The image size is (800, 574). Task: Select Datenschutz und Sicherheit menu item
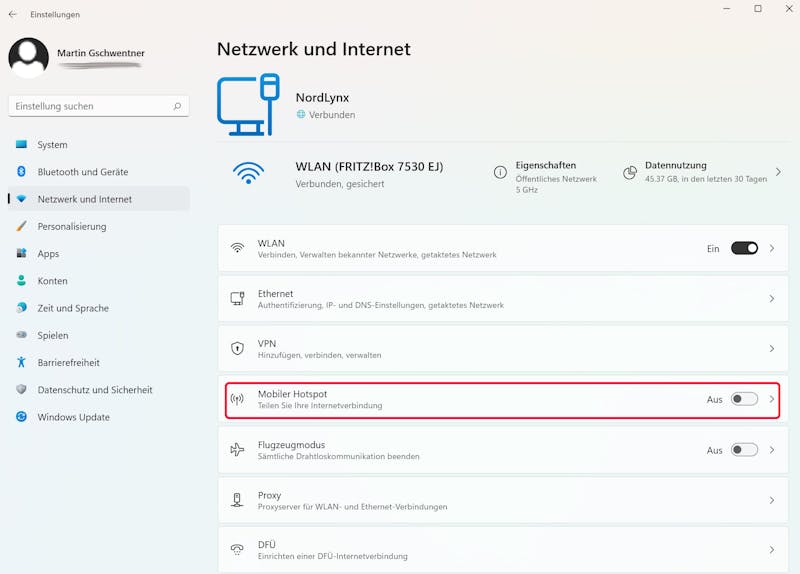click(95, 390)
